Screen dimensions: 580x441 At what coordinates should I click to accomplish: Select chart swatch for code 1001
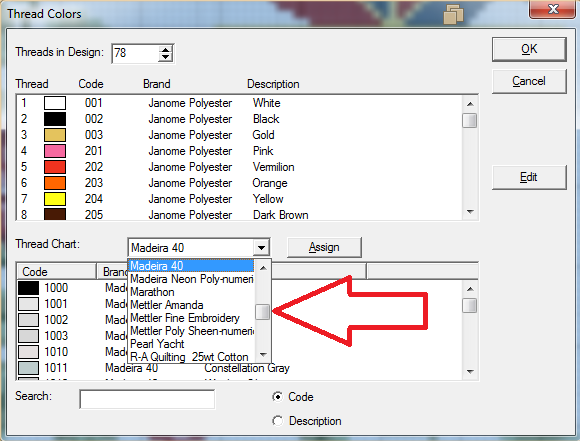[x=28, y=304]
